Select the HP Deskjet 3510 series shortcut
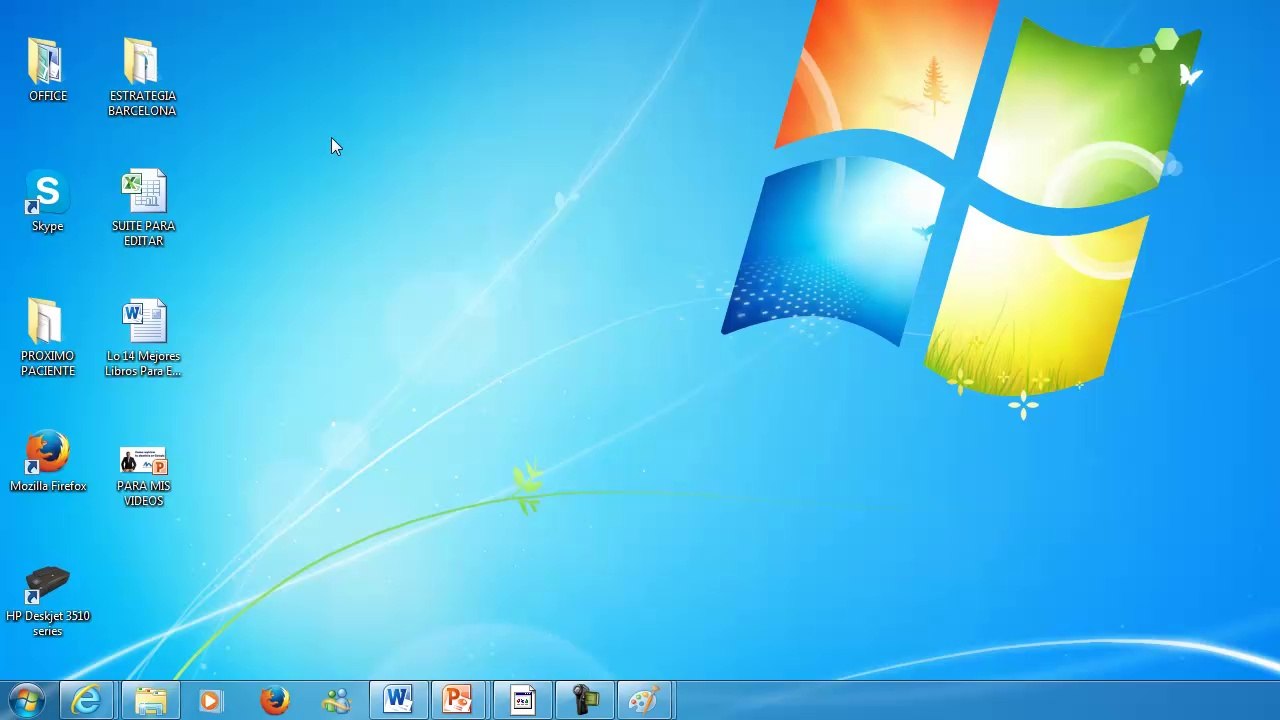 pyautogui.click(x=47, y=601)
